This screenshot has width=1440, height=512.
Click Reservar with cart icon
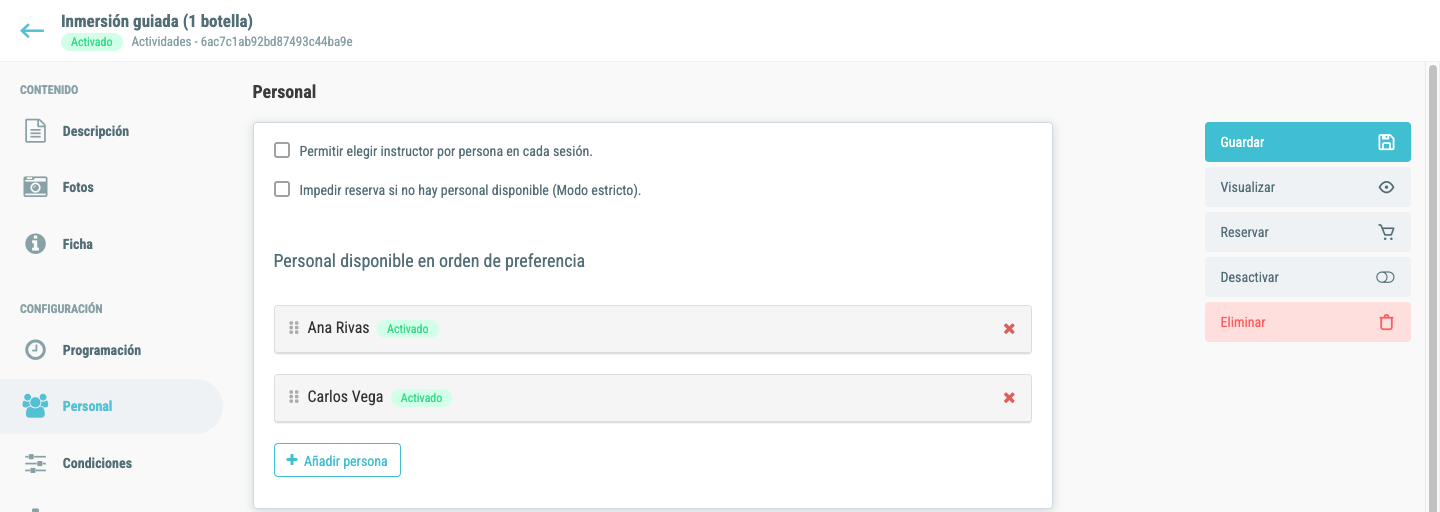pos(1308,232)
